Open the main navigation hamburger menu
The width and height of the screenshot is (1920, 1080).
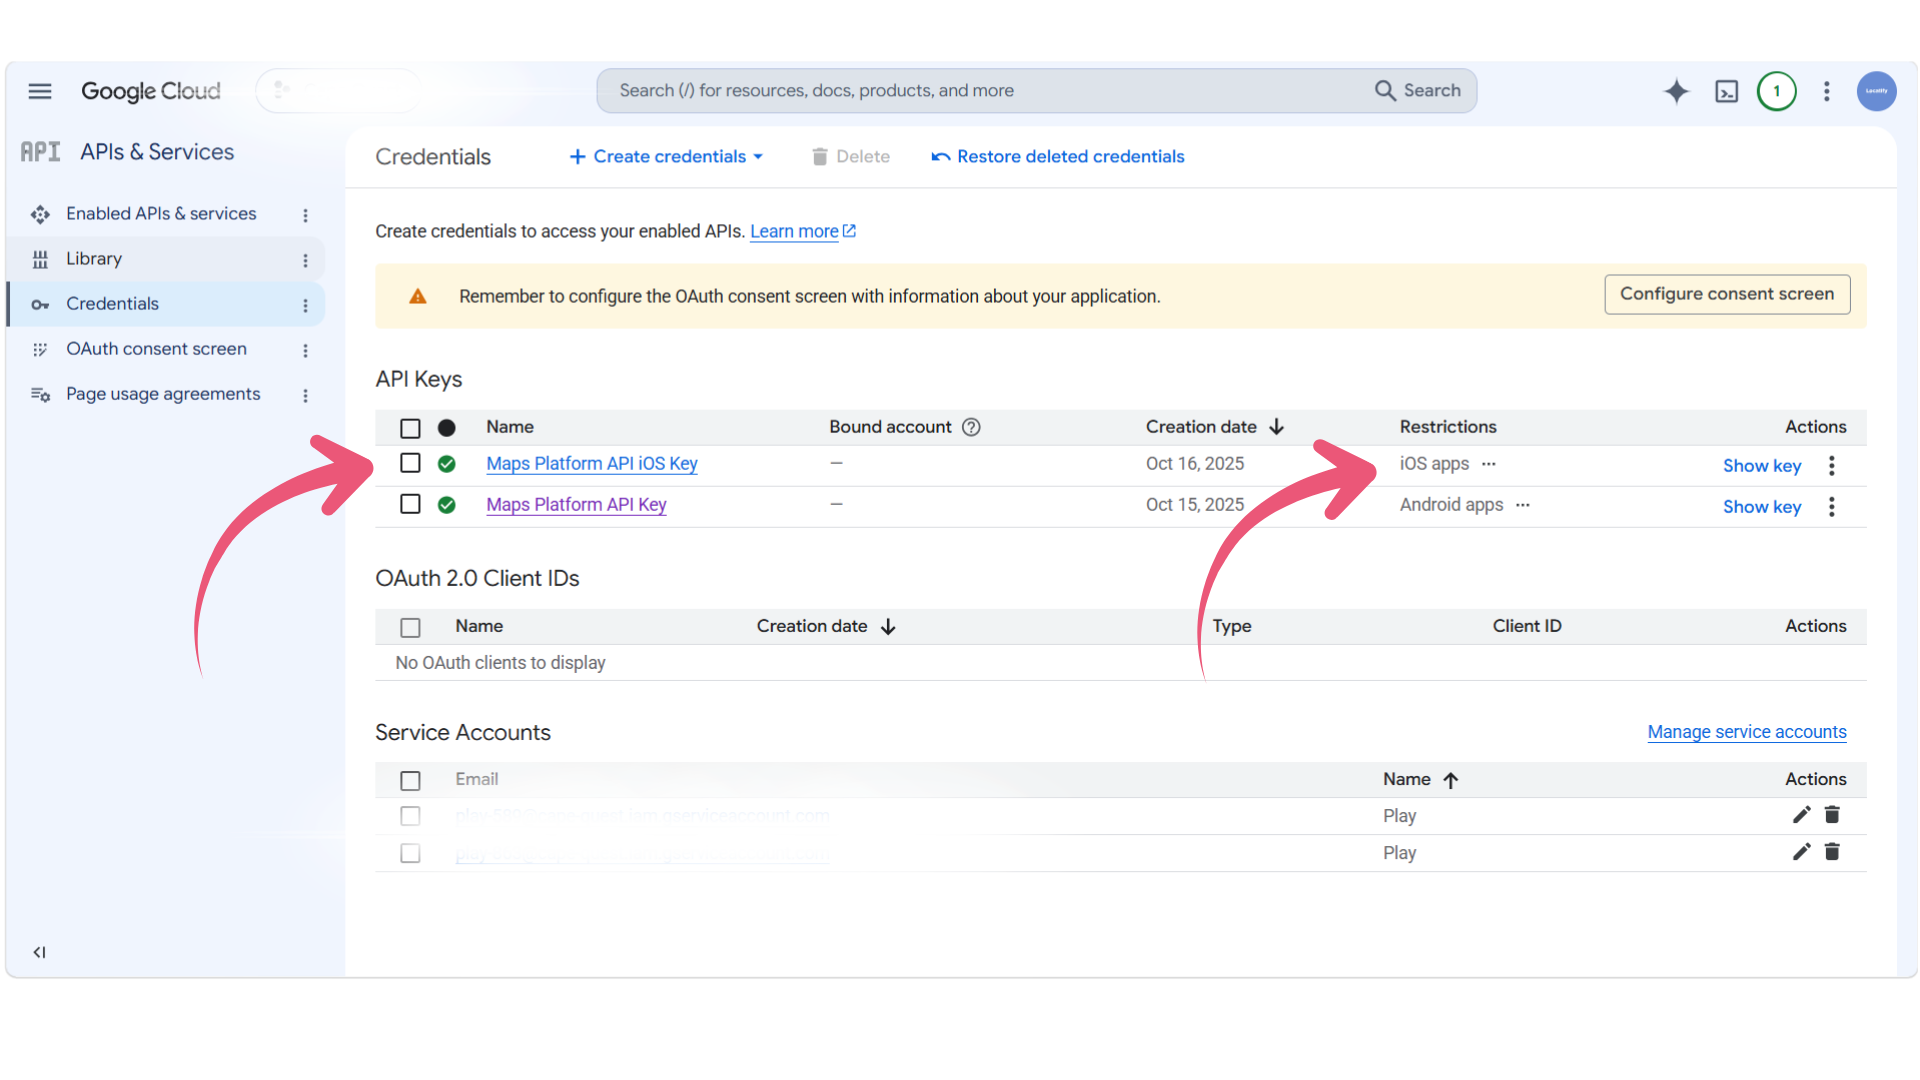tap(40, 91)
